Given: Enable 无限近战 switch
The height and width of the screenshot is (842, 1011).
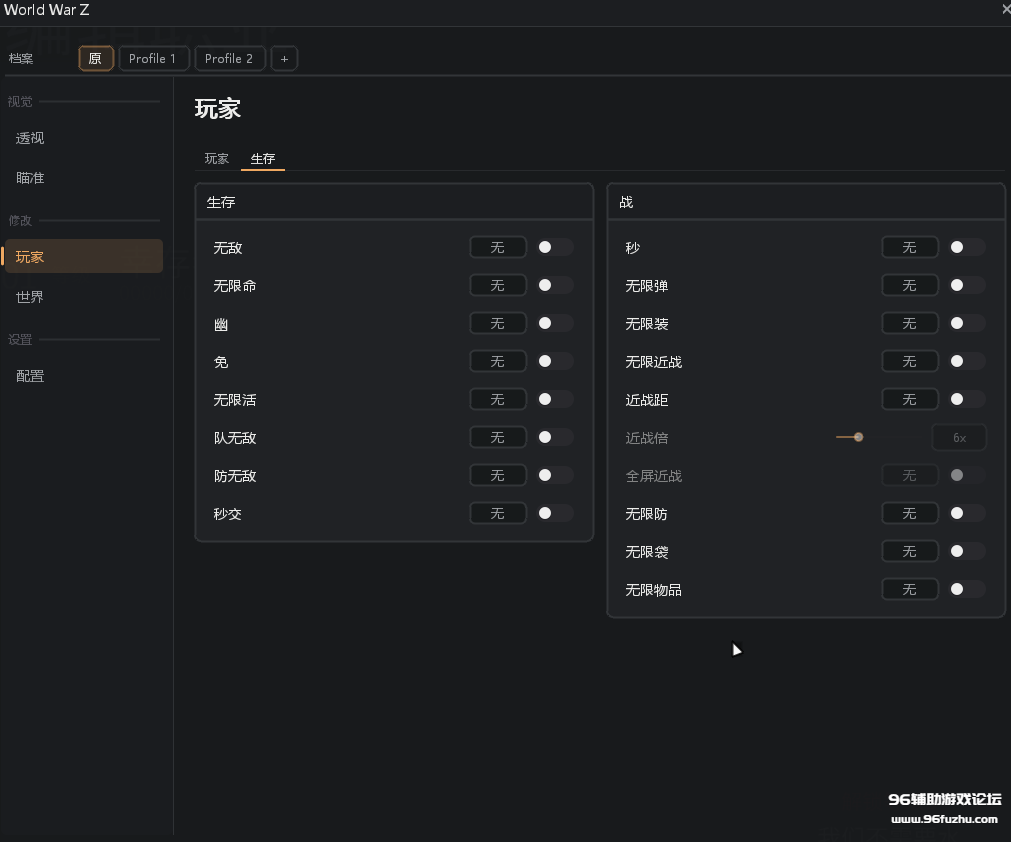Looking at the screenshot, I should pyautogui.click(x=967, y=361).
